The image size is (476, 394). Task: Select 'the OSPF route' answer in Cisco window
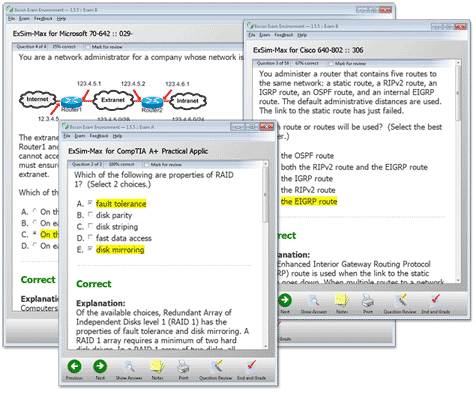[307, 156]
